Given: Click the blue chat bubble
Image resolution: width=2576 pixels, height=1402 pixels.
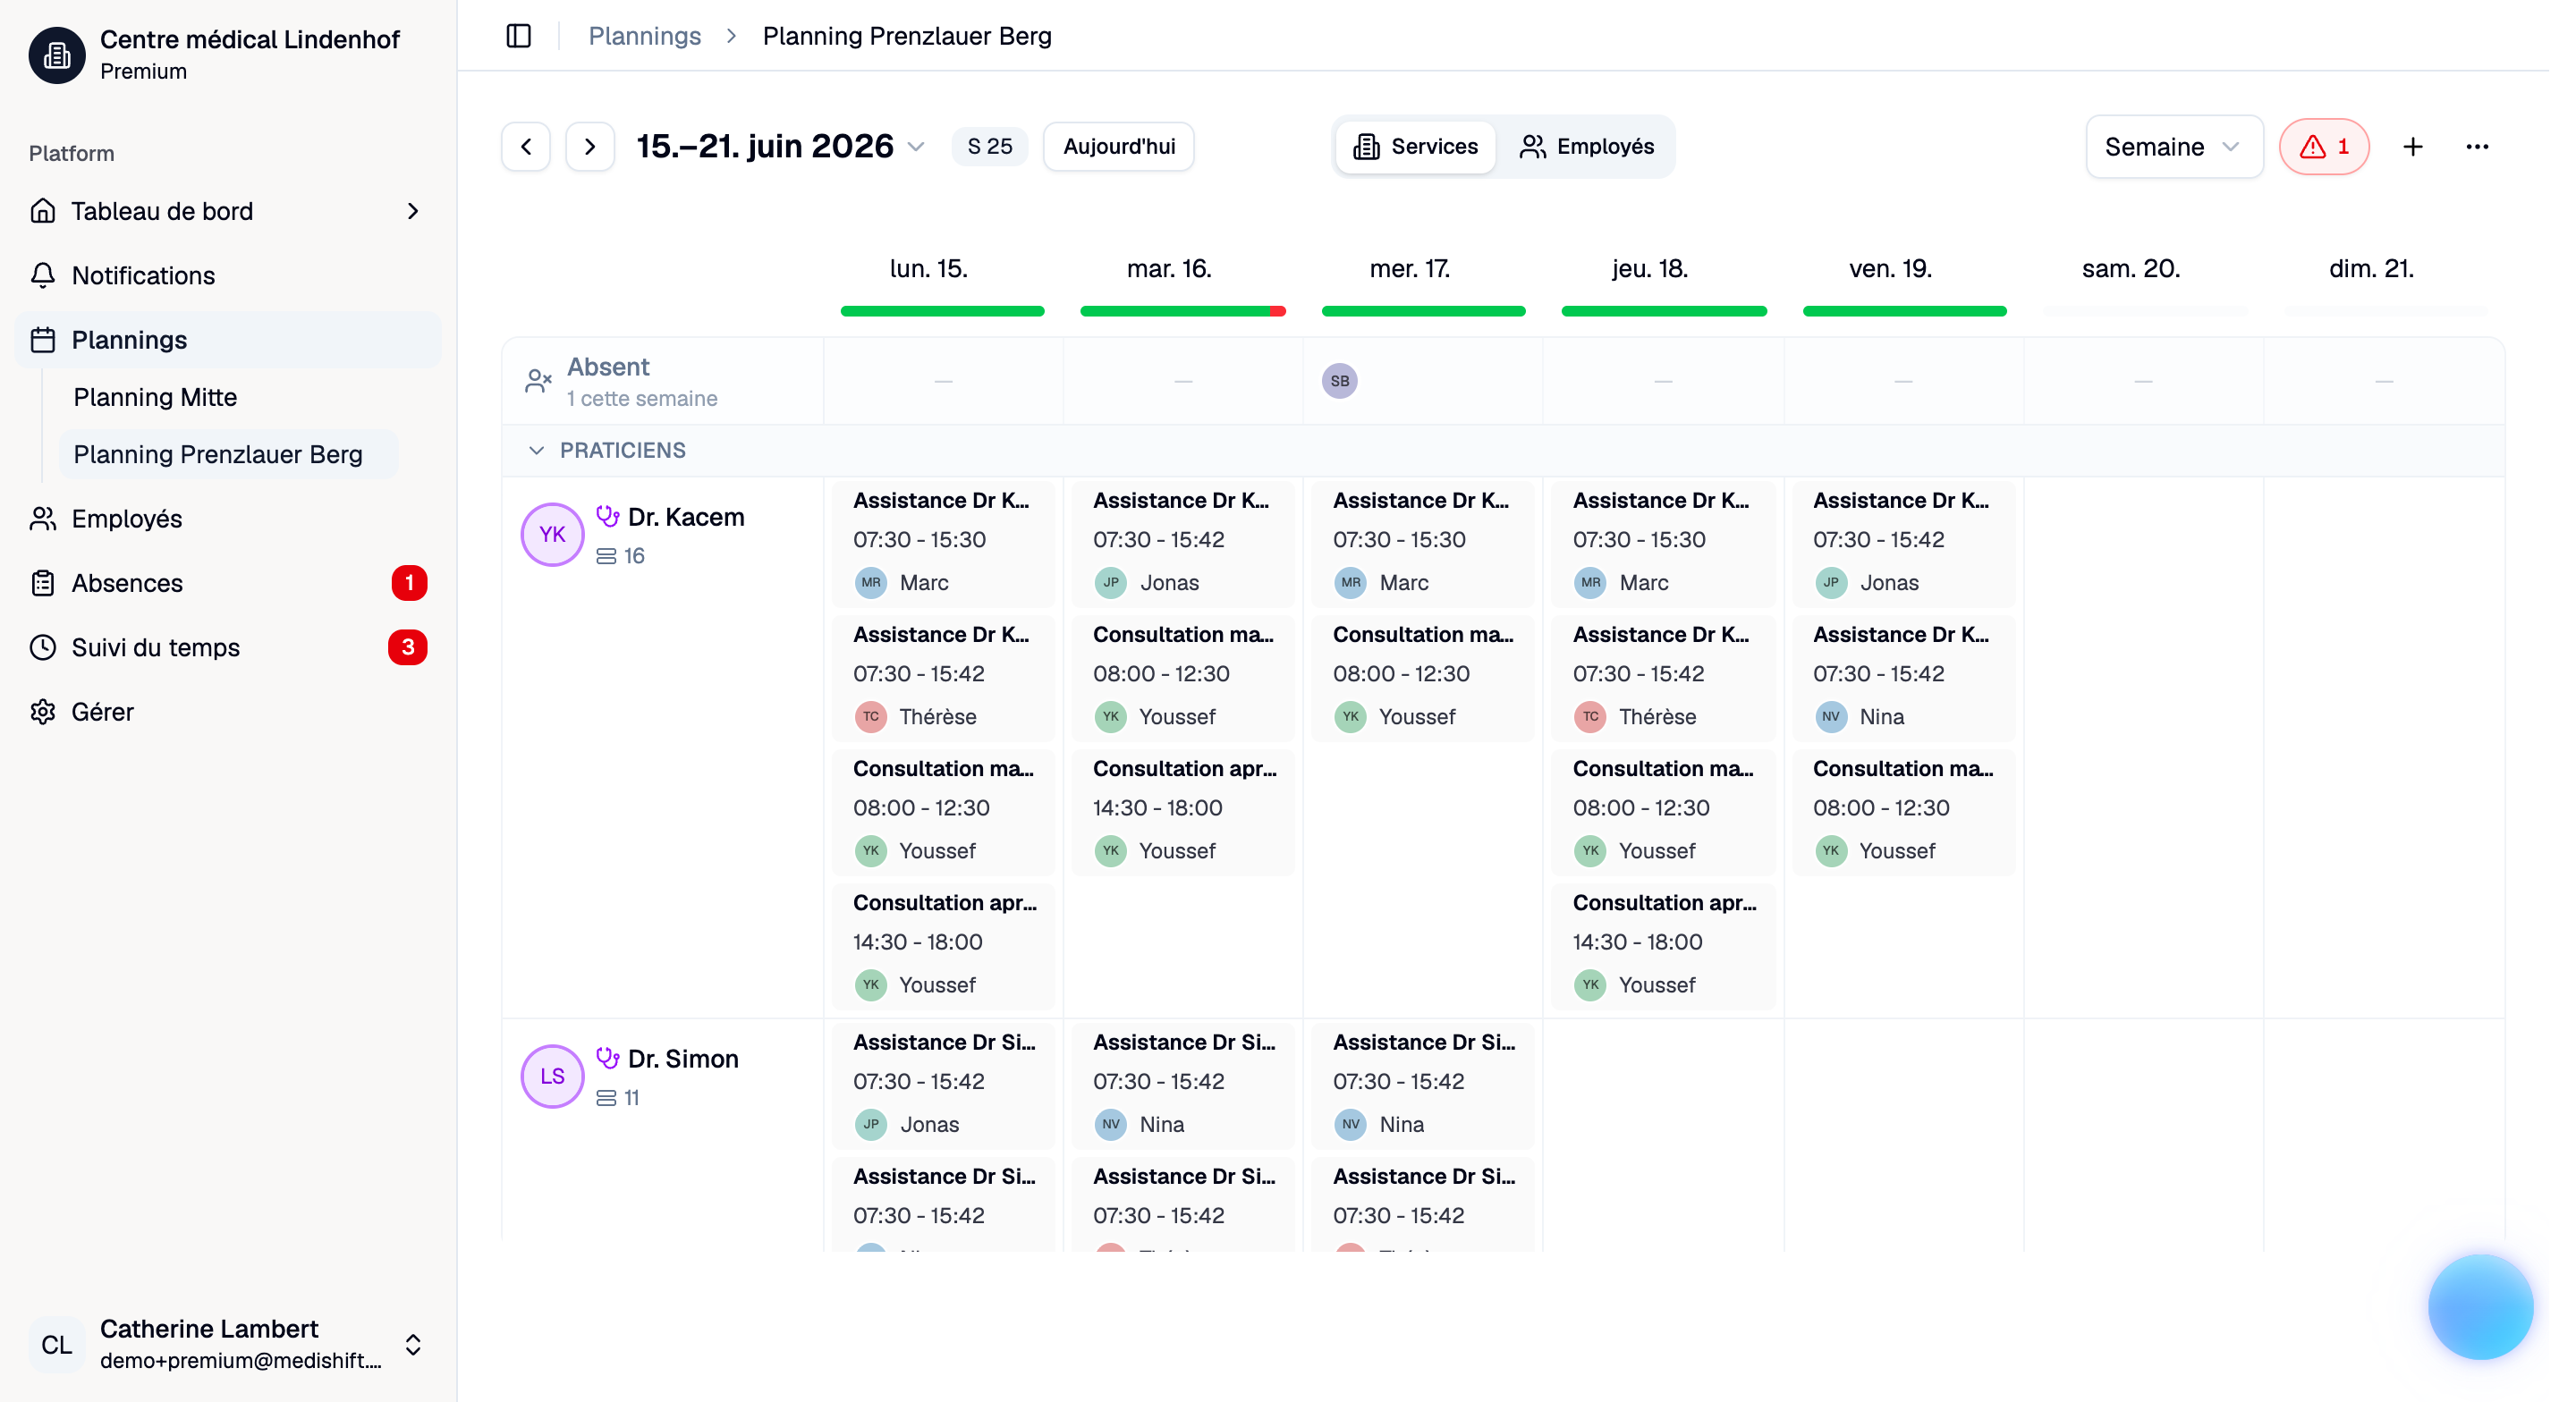Looking at the screenshot, I should pos(2480,1306).
